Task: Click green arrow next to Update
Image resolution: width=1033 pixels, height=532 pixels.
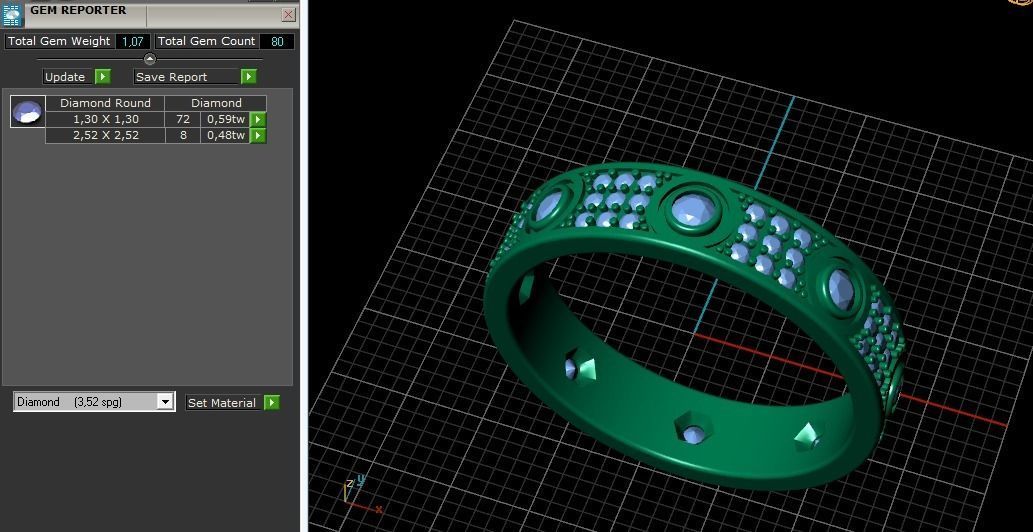Action: pyautogui.click(x=103, y=77)
